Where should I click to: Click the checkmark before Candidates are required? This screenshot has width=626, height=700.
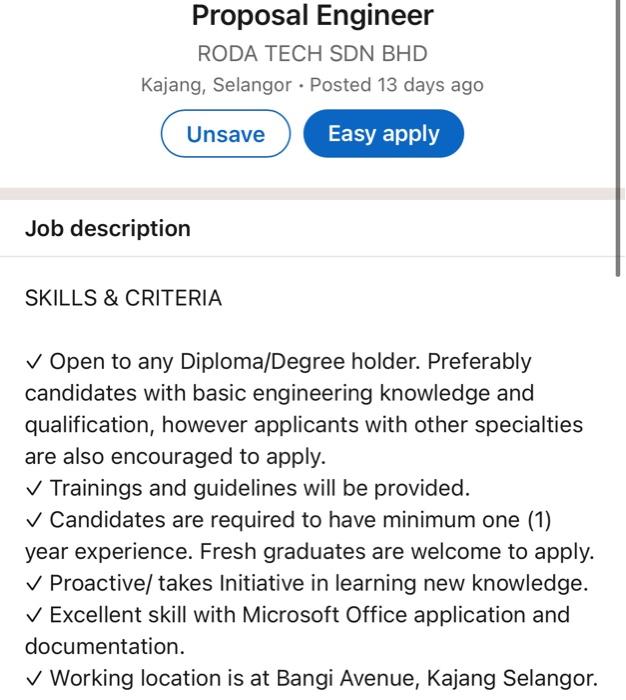click(x=34, y=521)
